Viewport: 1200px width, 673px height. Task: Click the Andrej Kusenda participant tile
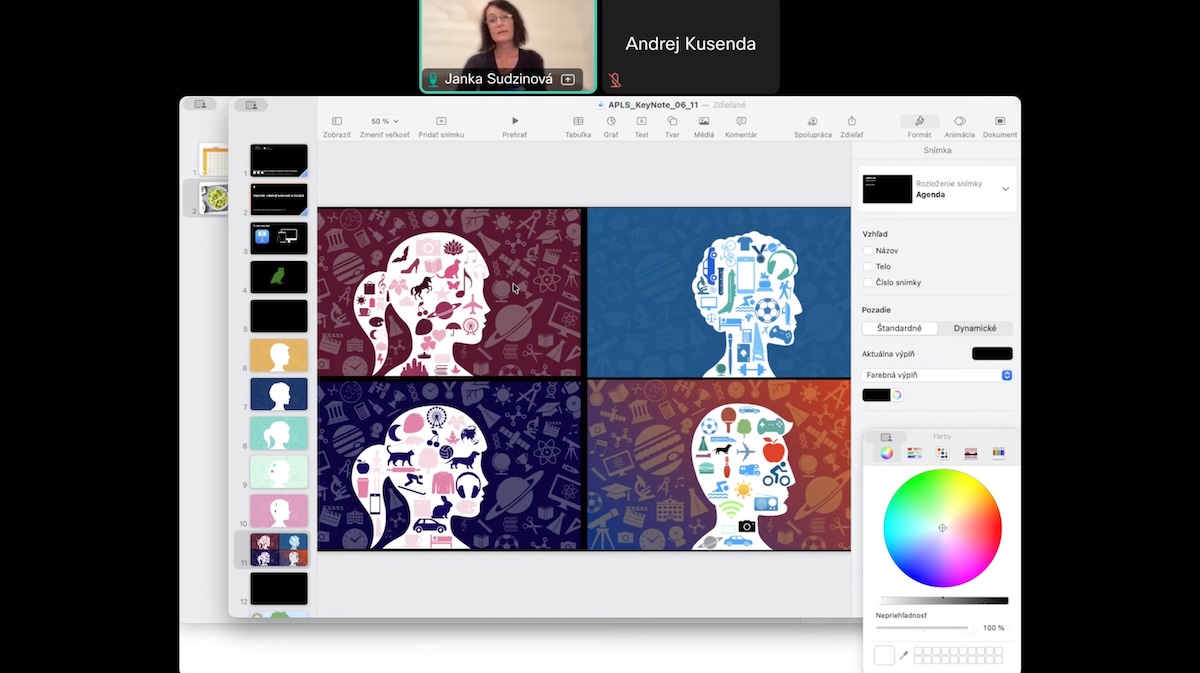point(690,46)
